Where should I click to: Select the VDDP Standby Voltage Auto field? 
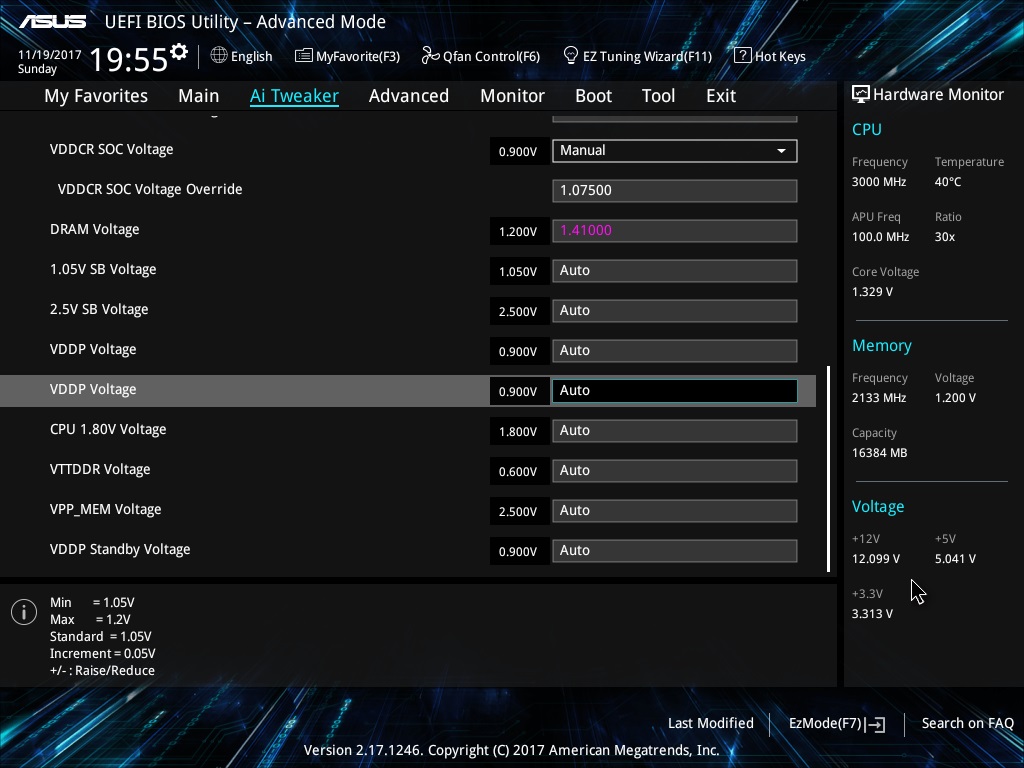[x=675, y=551]
